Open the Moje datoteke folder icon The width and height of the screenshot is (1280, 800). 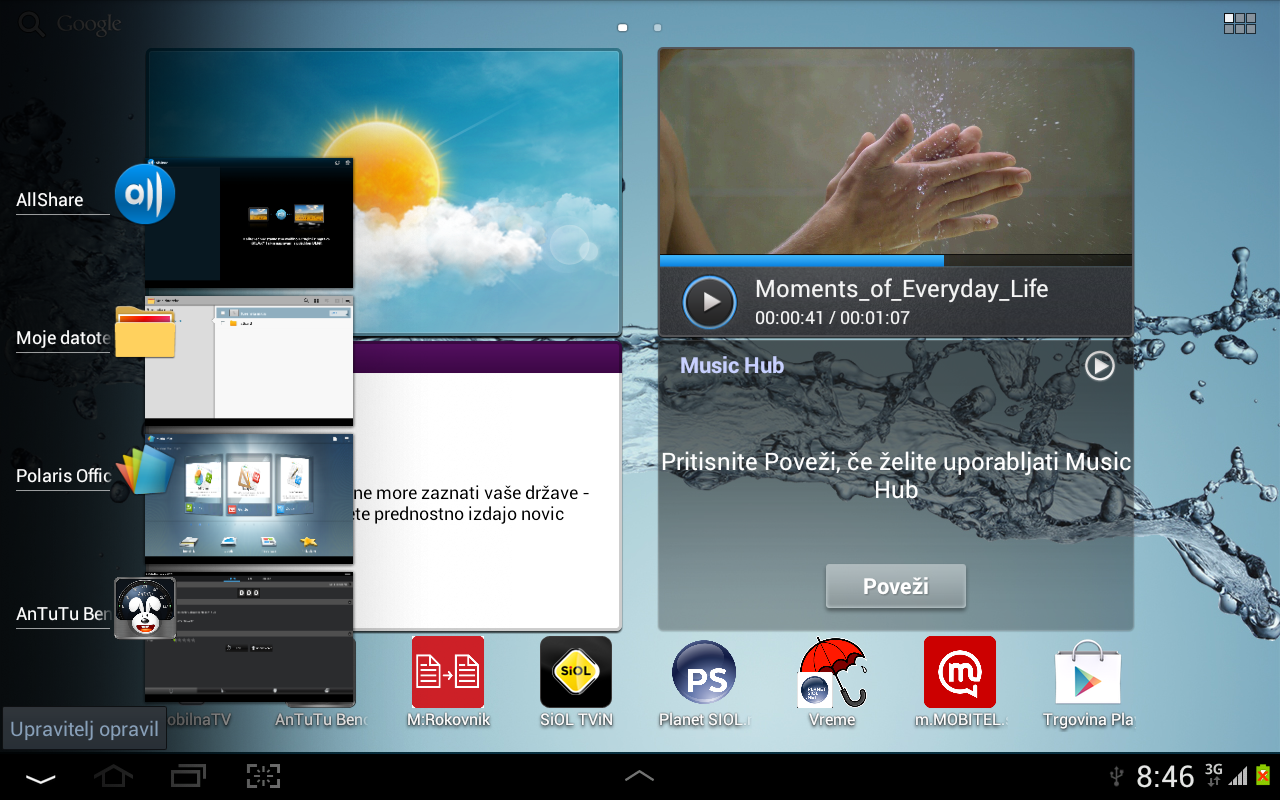[145, 332]
